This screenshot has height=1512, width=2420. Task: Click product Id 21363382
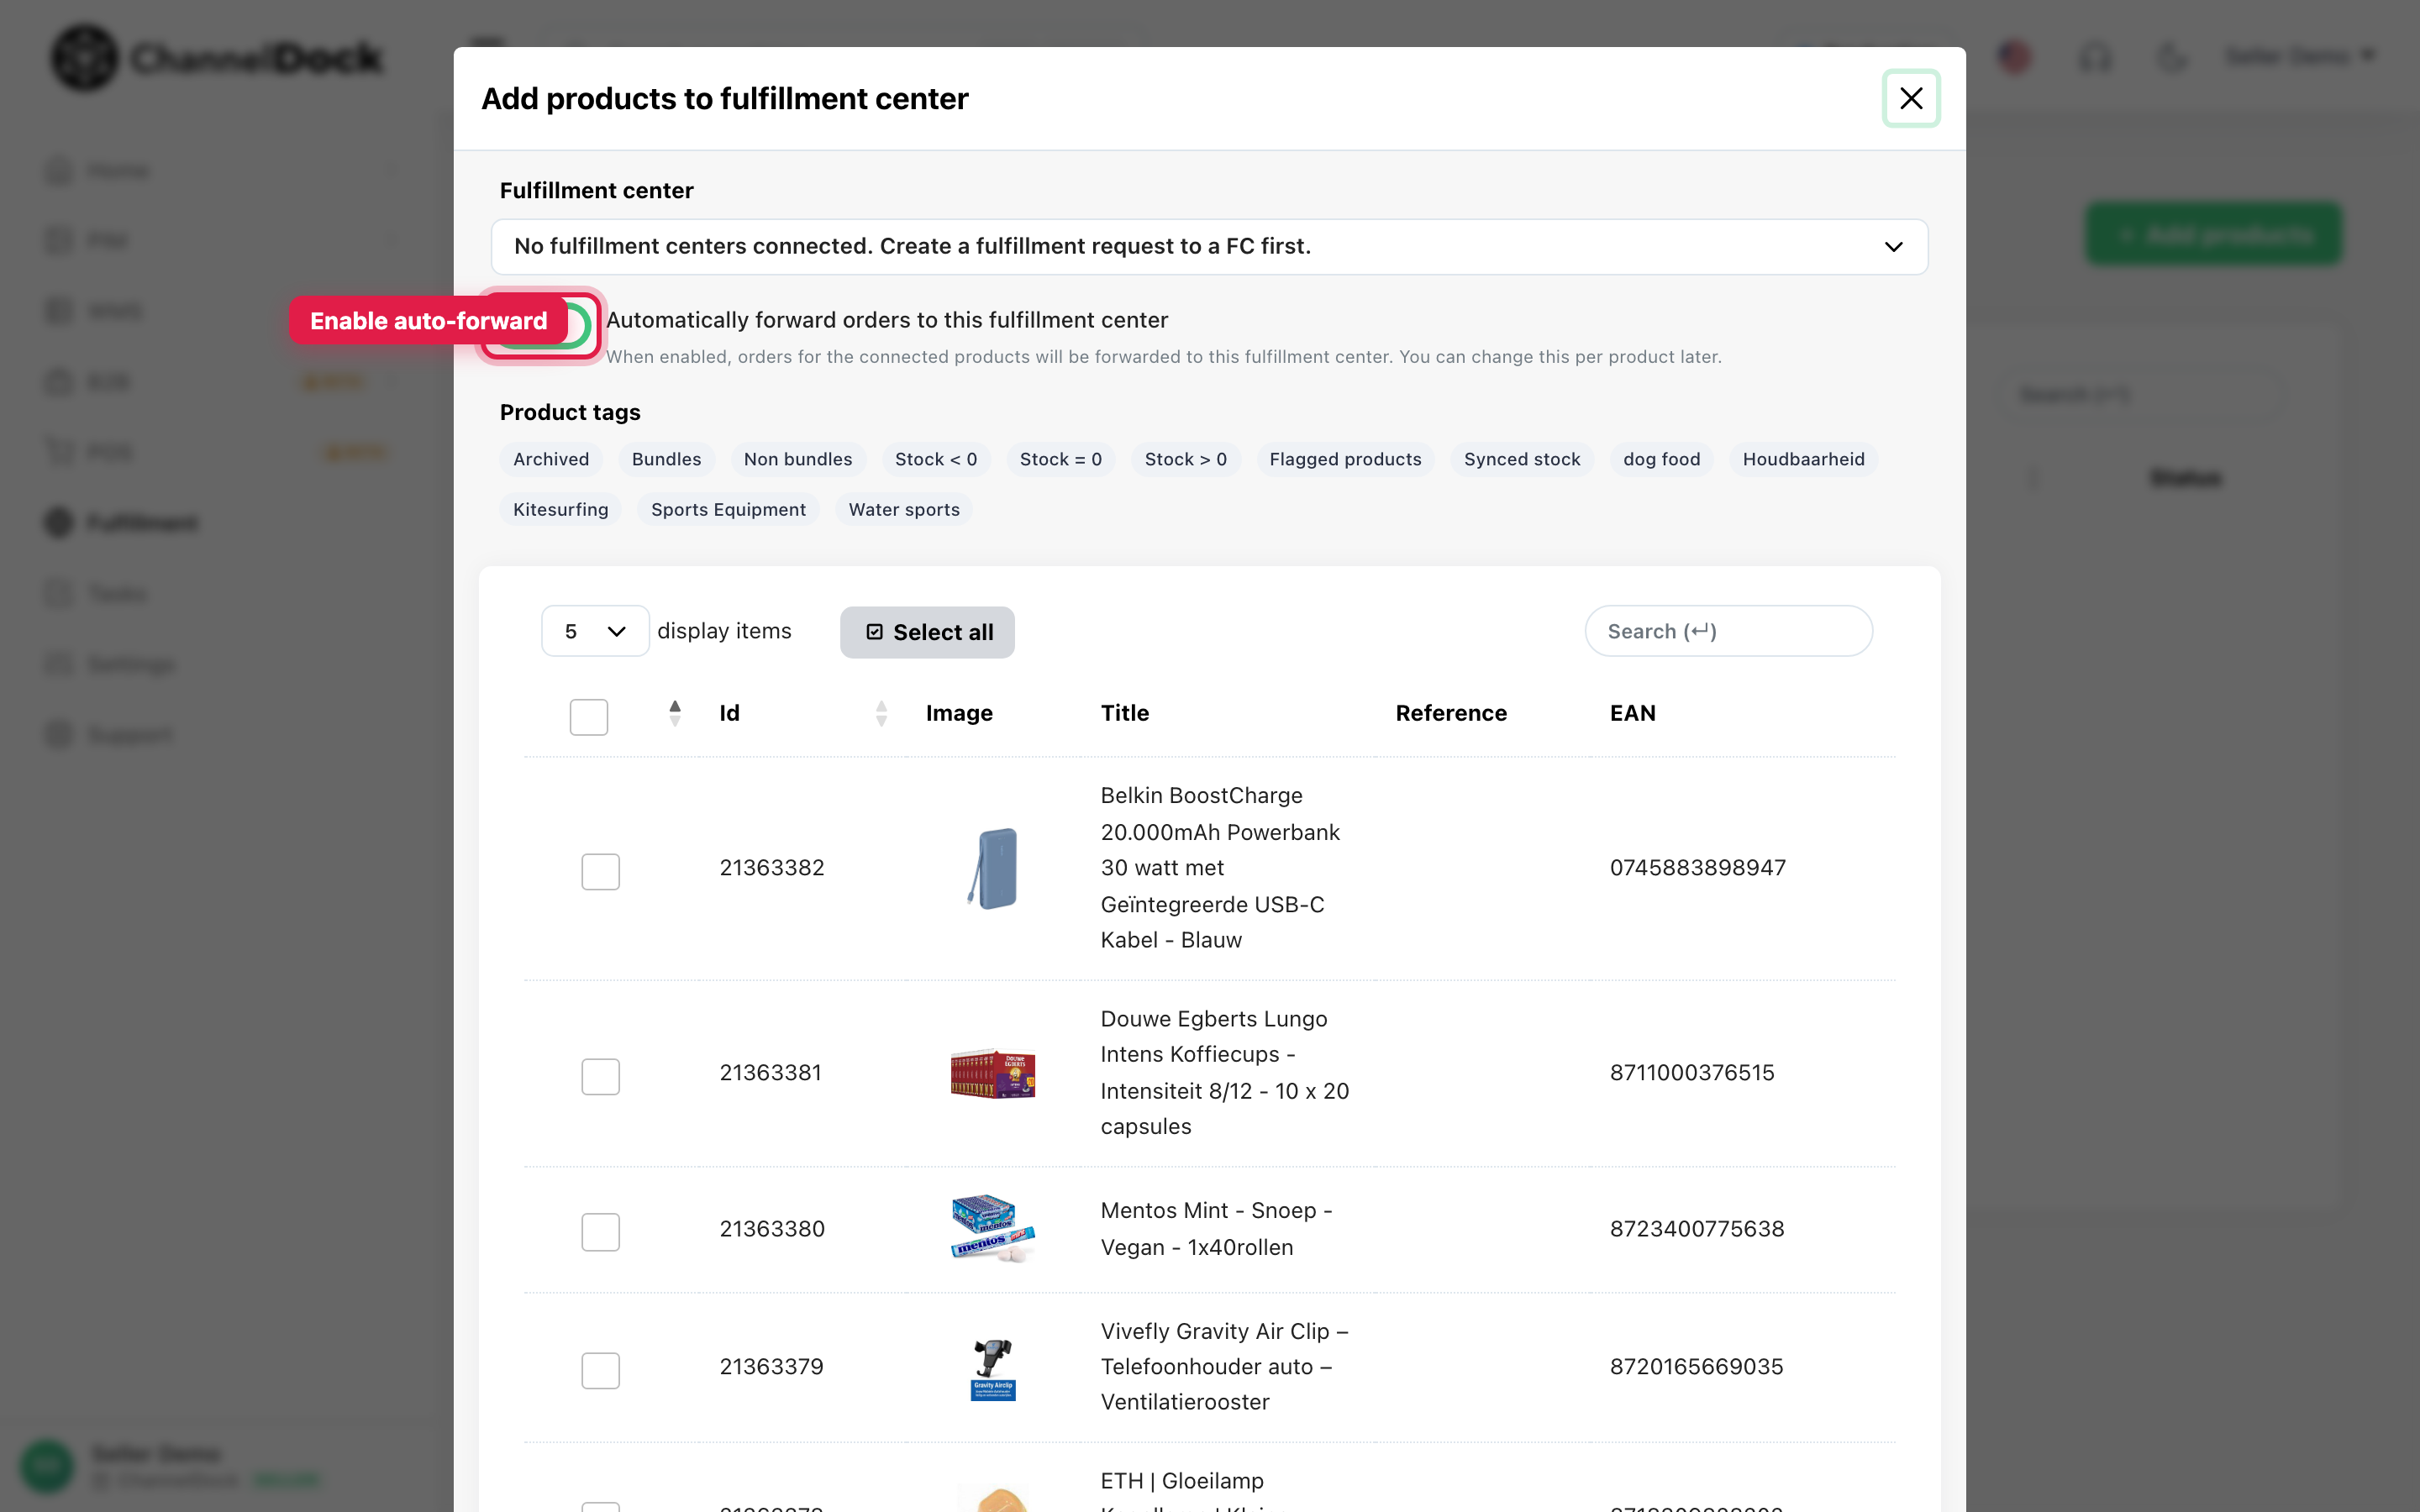point(772,868)
